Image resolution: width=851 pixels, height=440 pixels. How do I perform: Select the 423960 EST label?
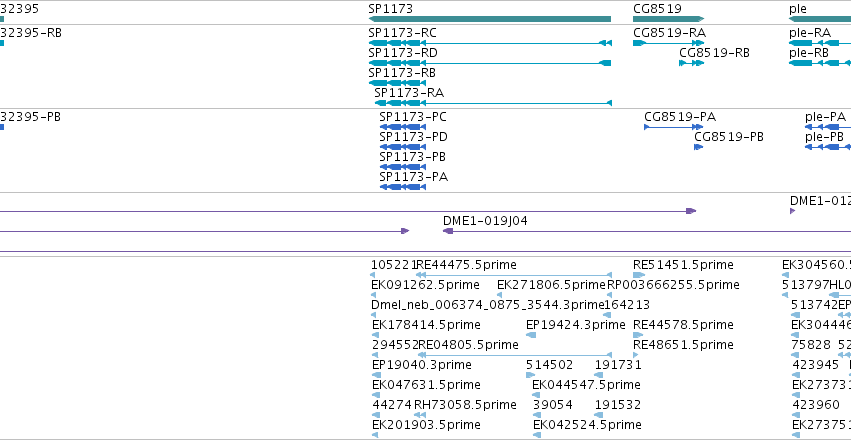816,405
